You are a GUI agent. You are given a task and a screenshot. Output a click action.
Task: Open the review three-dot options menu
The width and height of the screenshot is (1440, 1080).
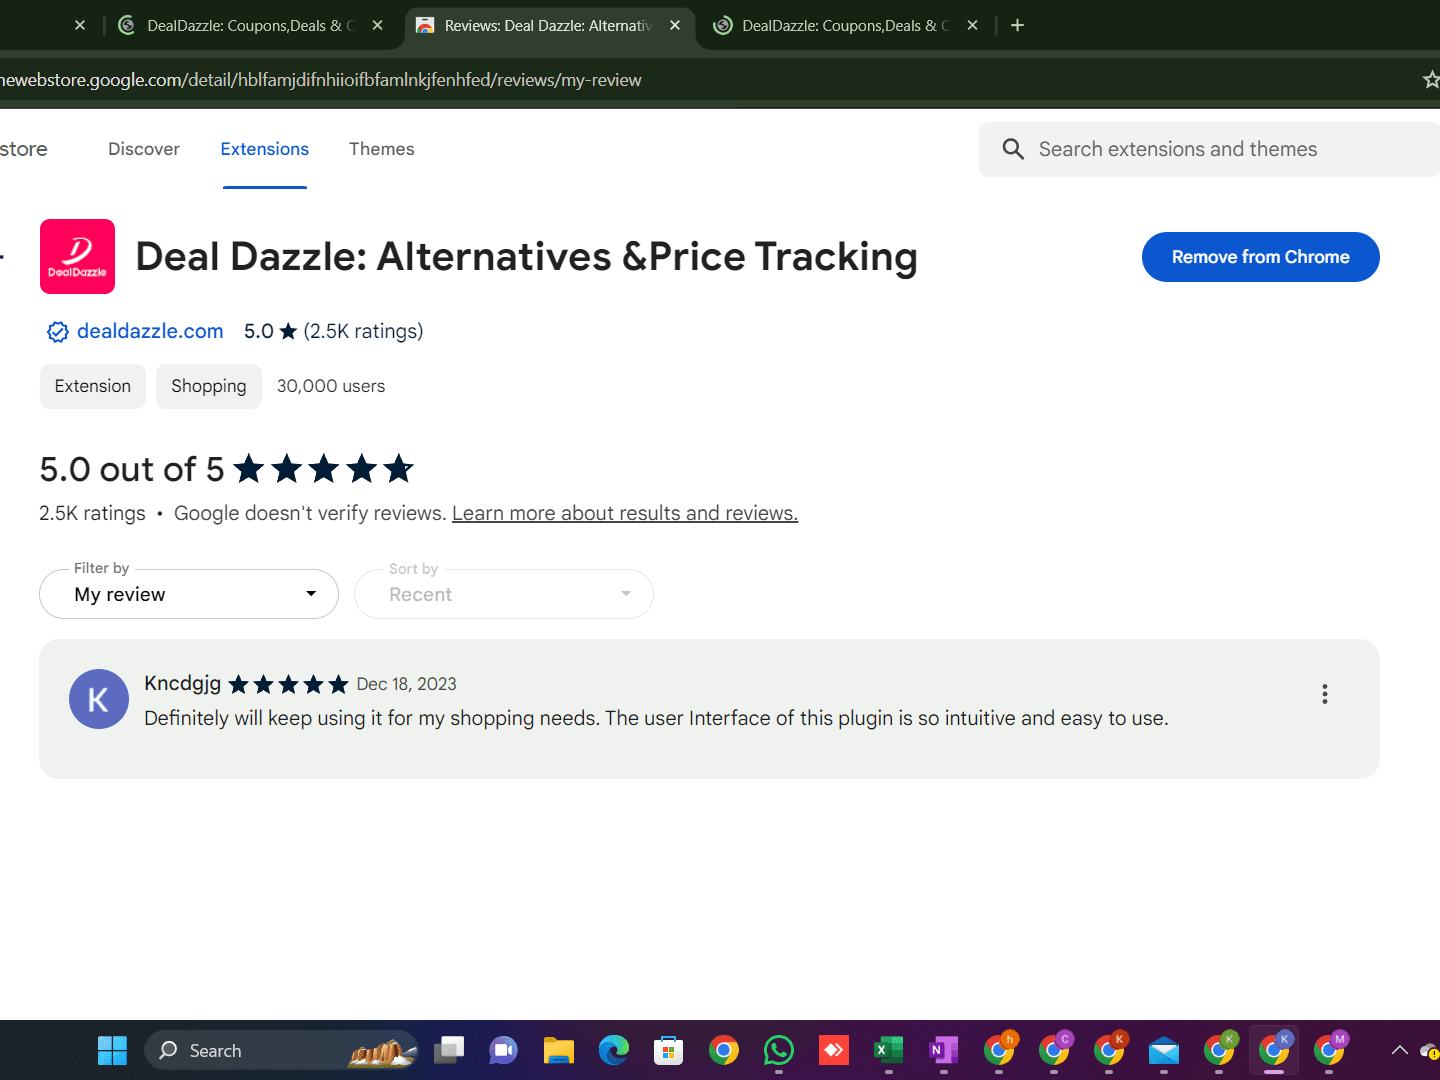click(x=1325, y=694)
